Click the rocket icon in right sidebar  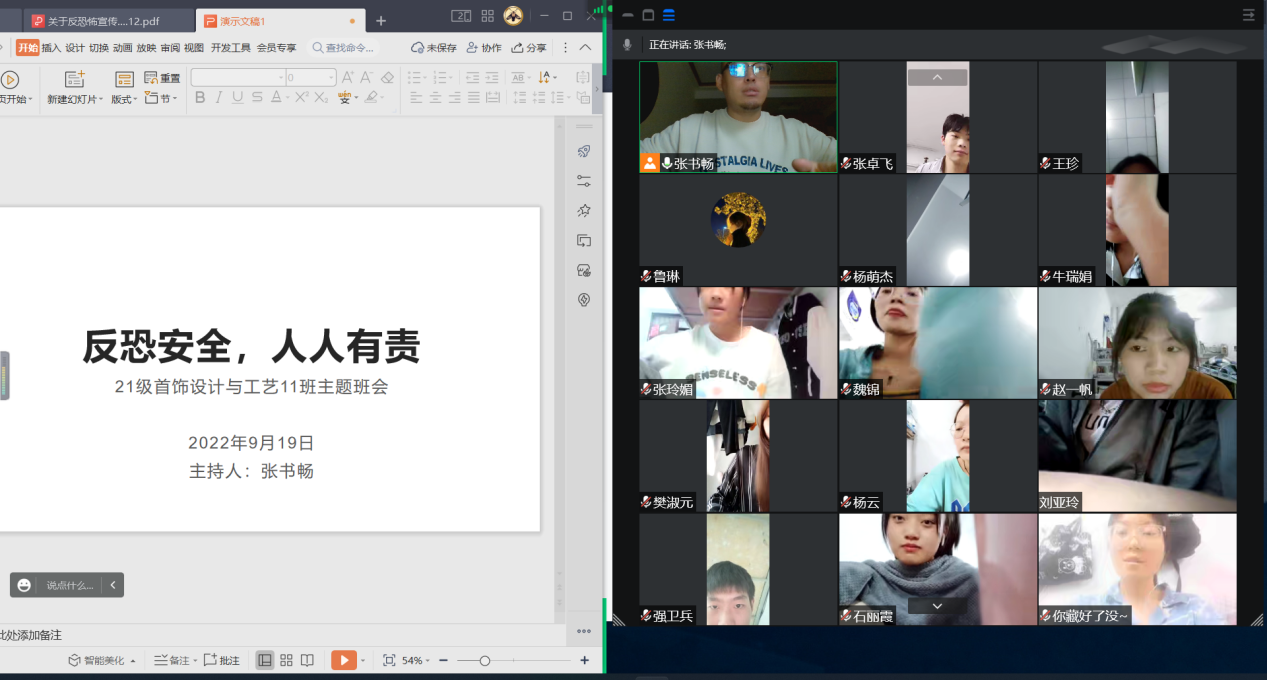click(x=584, y=151)
